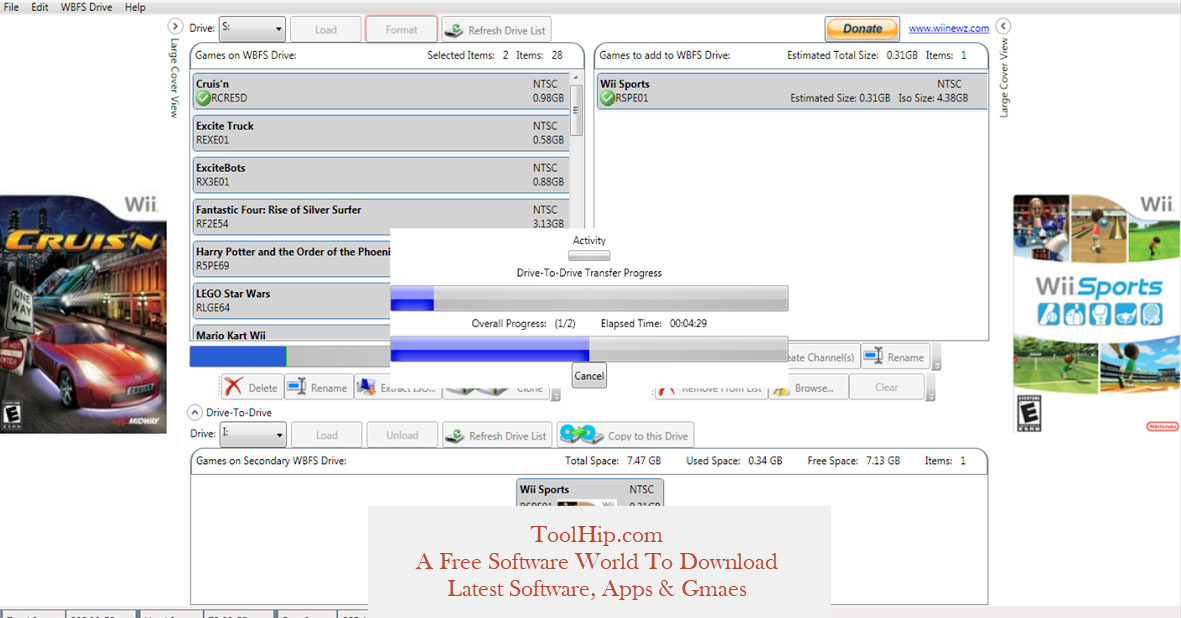Screen dimensions: 1181x618
Task: Collapse the right Large Cover View arrow
Action: click(x=1003, y=26)
